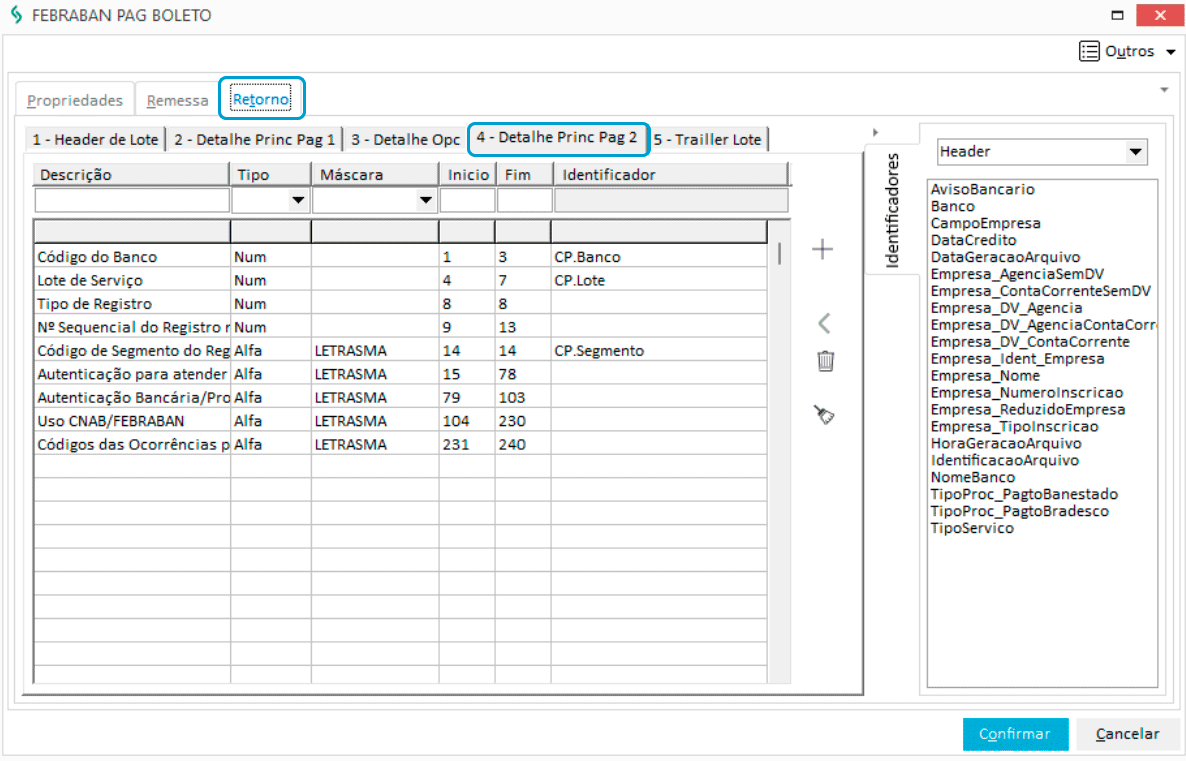Select the Retorno tab
This screenshot has width=1186, height=761.
(x=261, y=99)
